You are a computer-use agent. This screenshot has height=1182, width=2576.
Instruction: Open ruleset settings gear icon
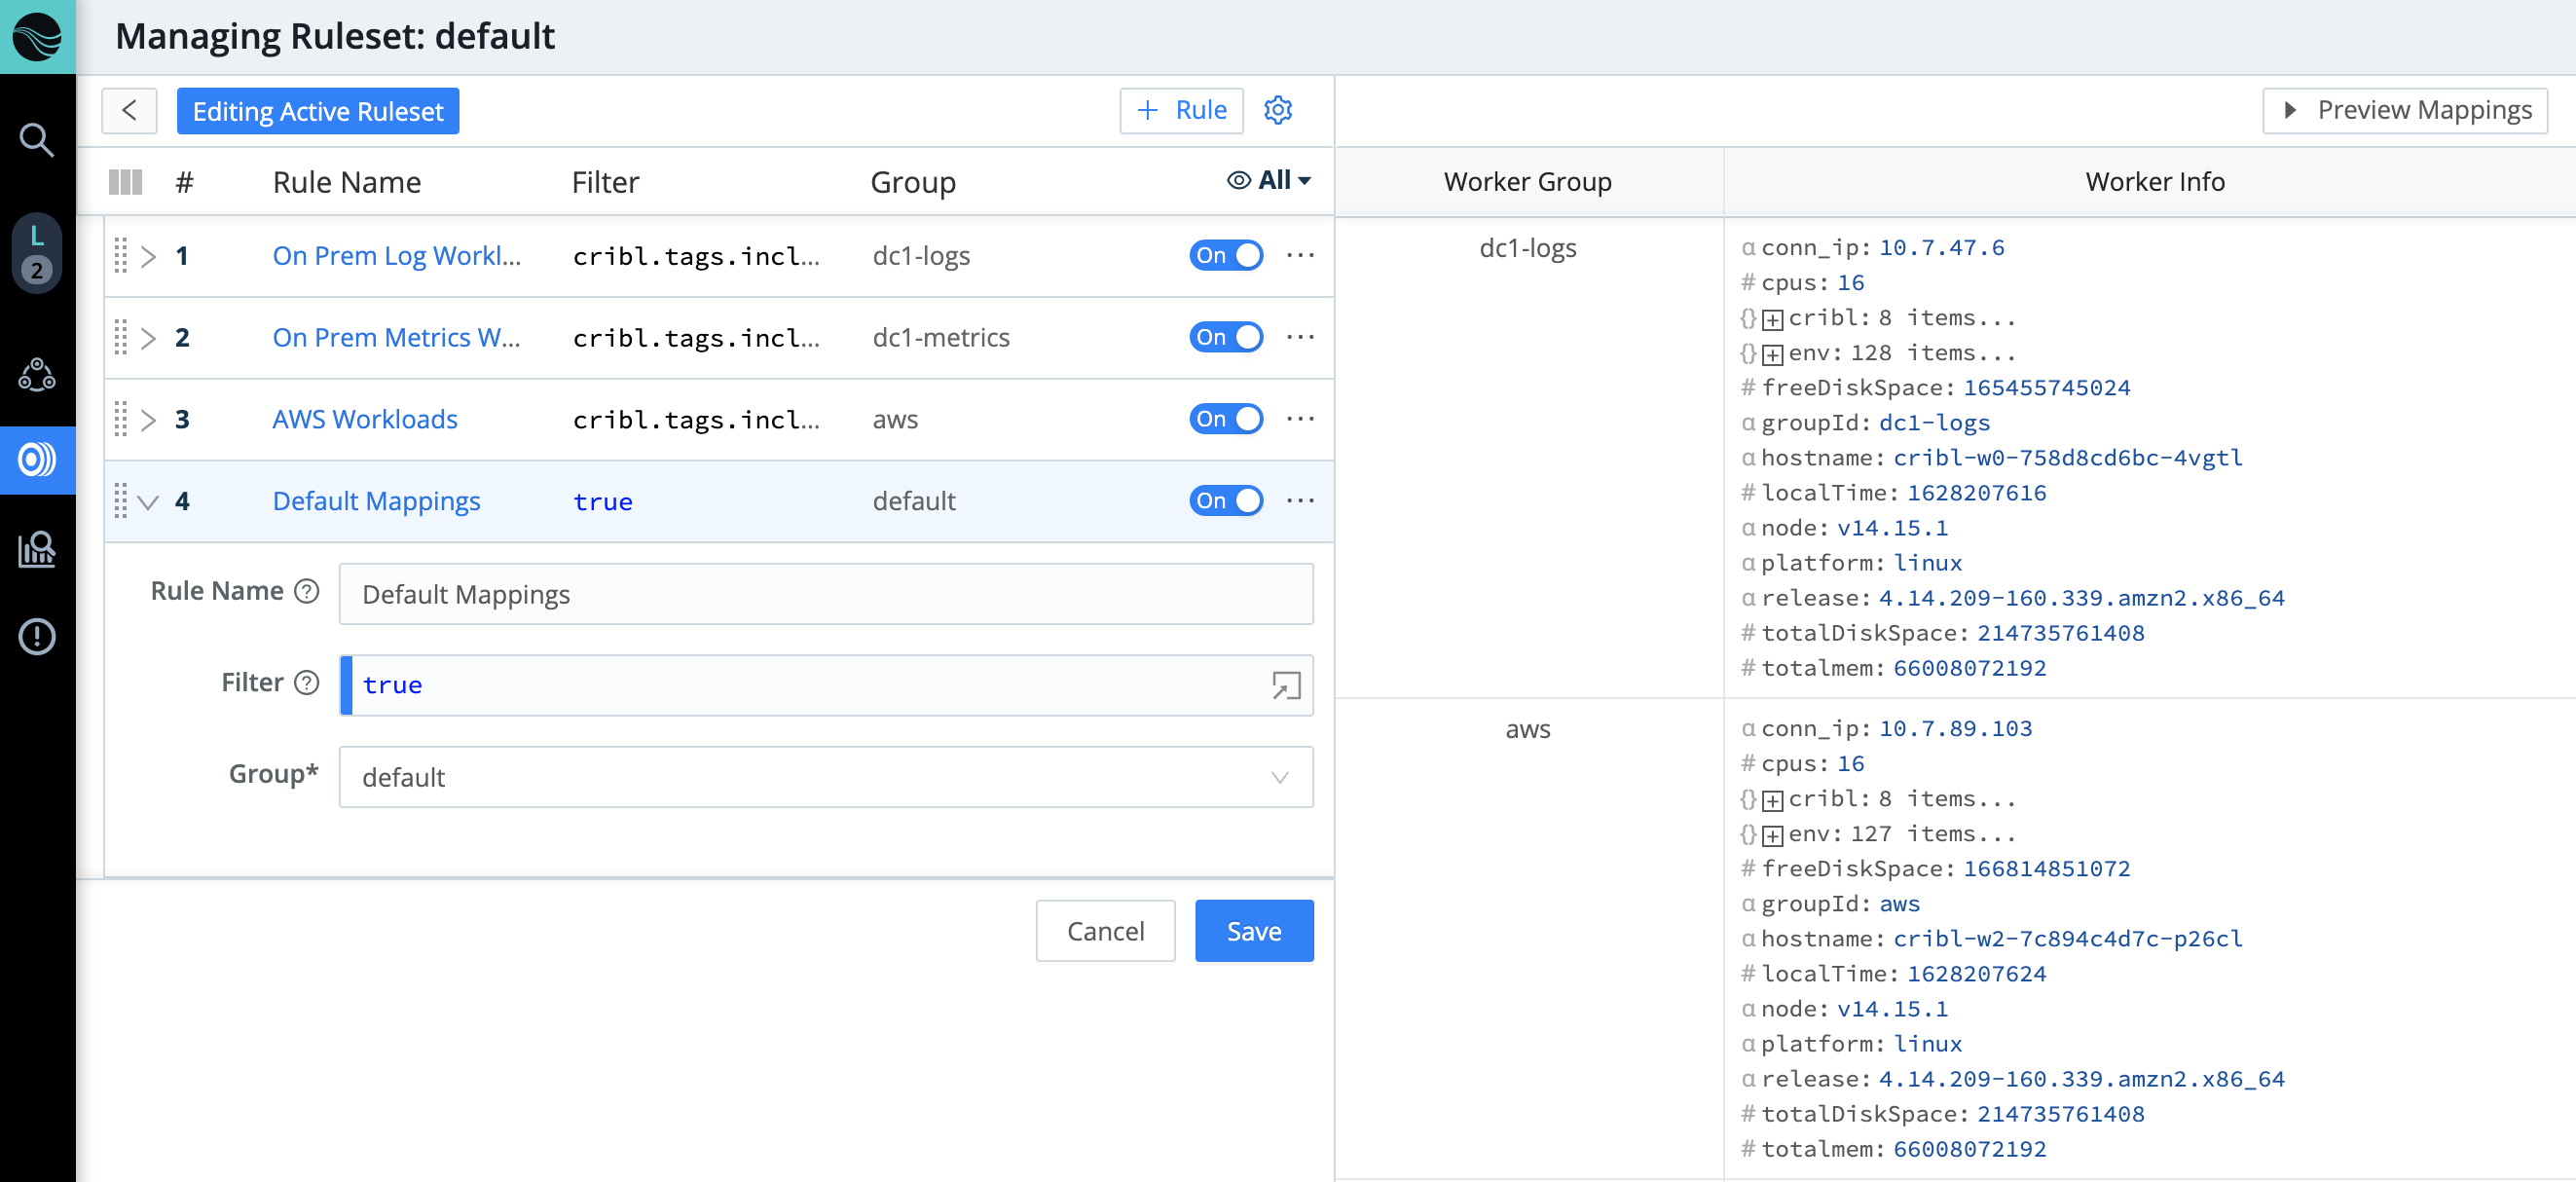tap(1278, 110)
